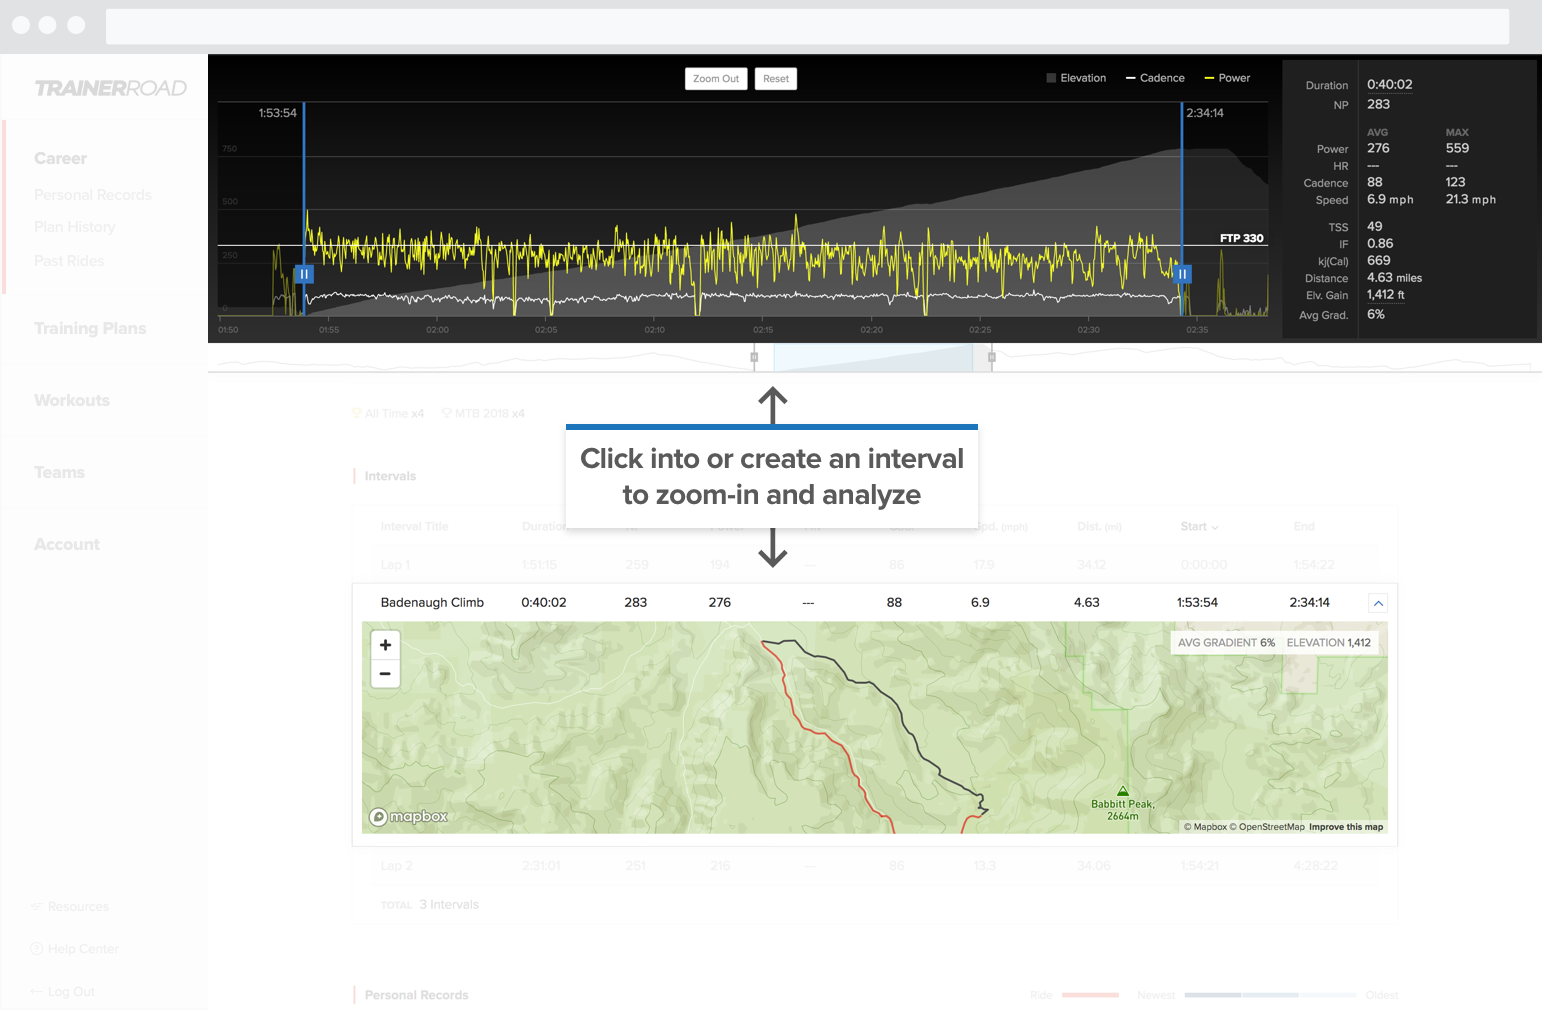Click the Reset button on chart

point(776,79)
